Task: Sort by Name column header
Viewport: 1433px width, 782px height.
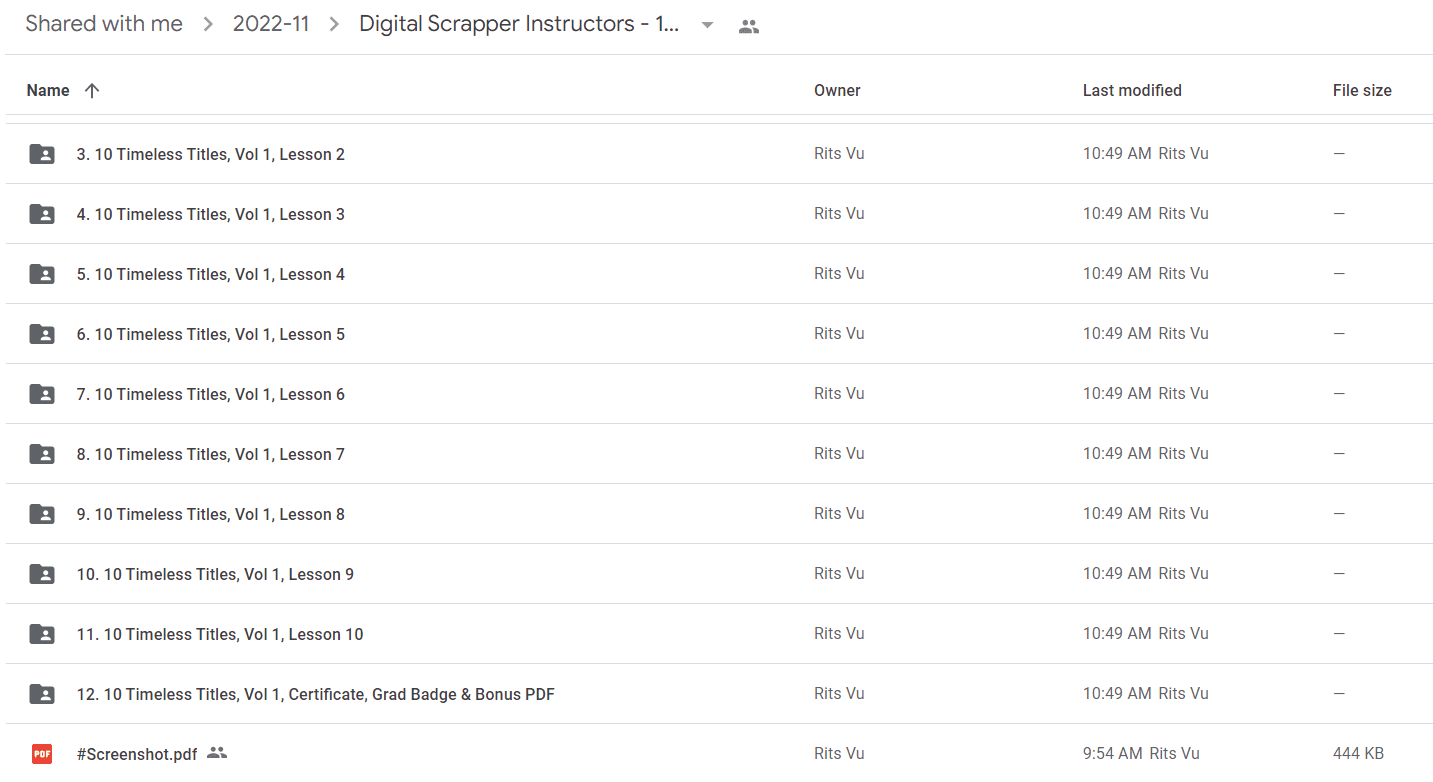Action: coord(48,91)
